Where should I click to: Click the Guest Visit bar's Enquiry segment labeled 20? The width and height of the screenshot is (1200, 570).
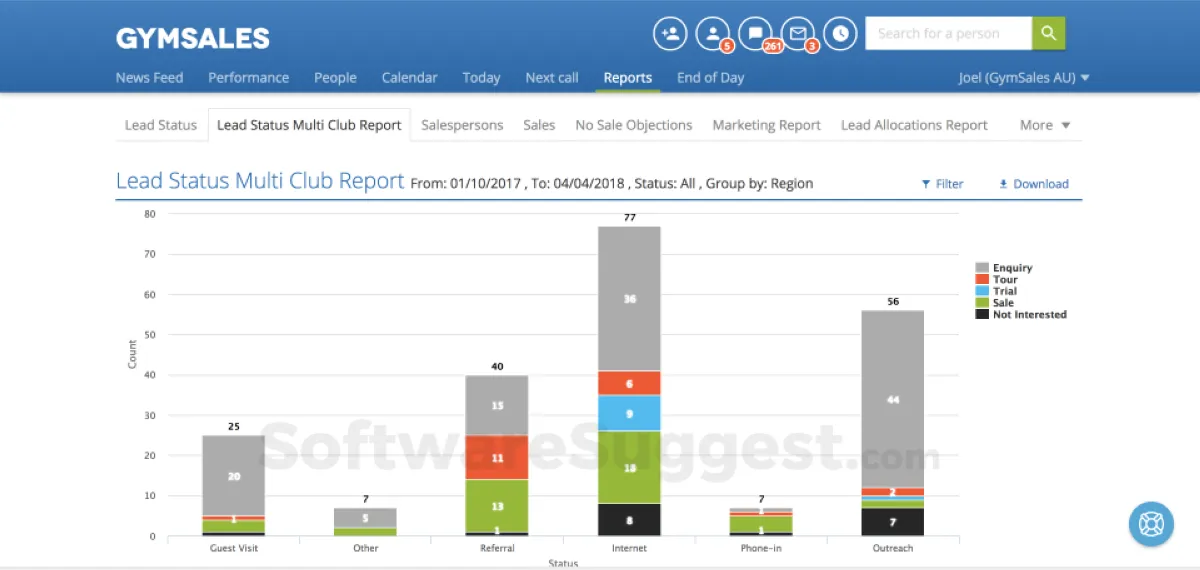click(x=234, y=476)
